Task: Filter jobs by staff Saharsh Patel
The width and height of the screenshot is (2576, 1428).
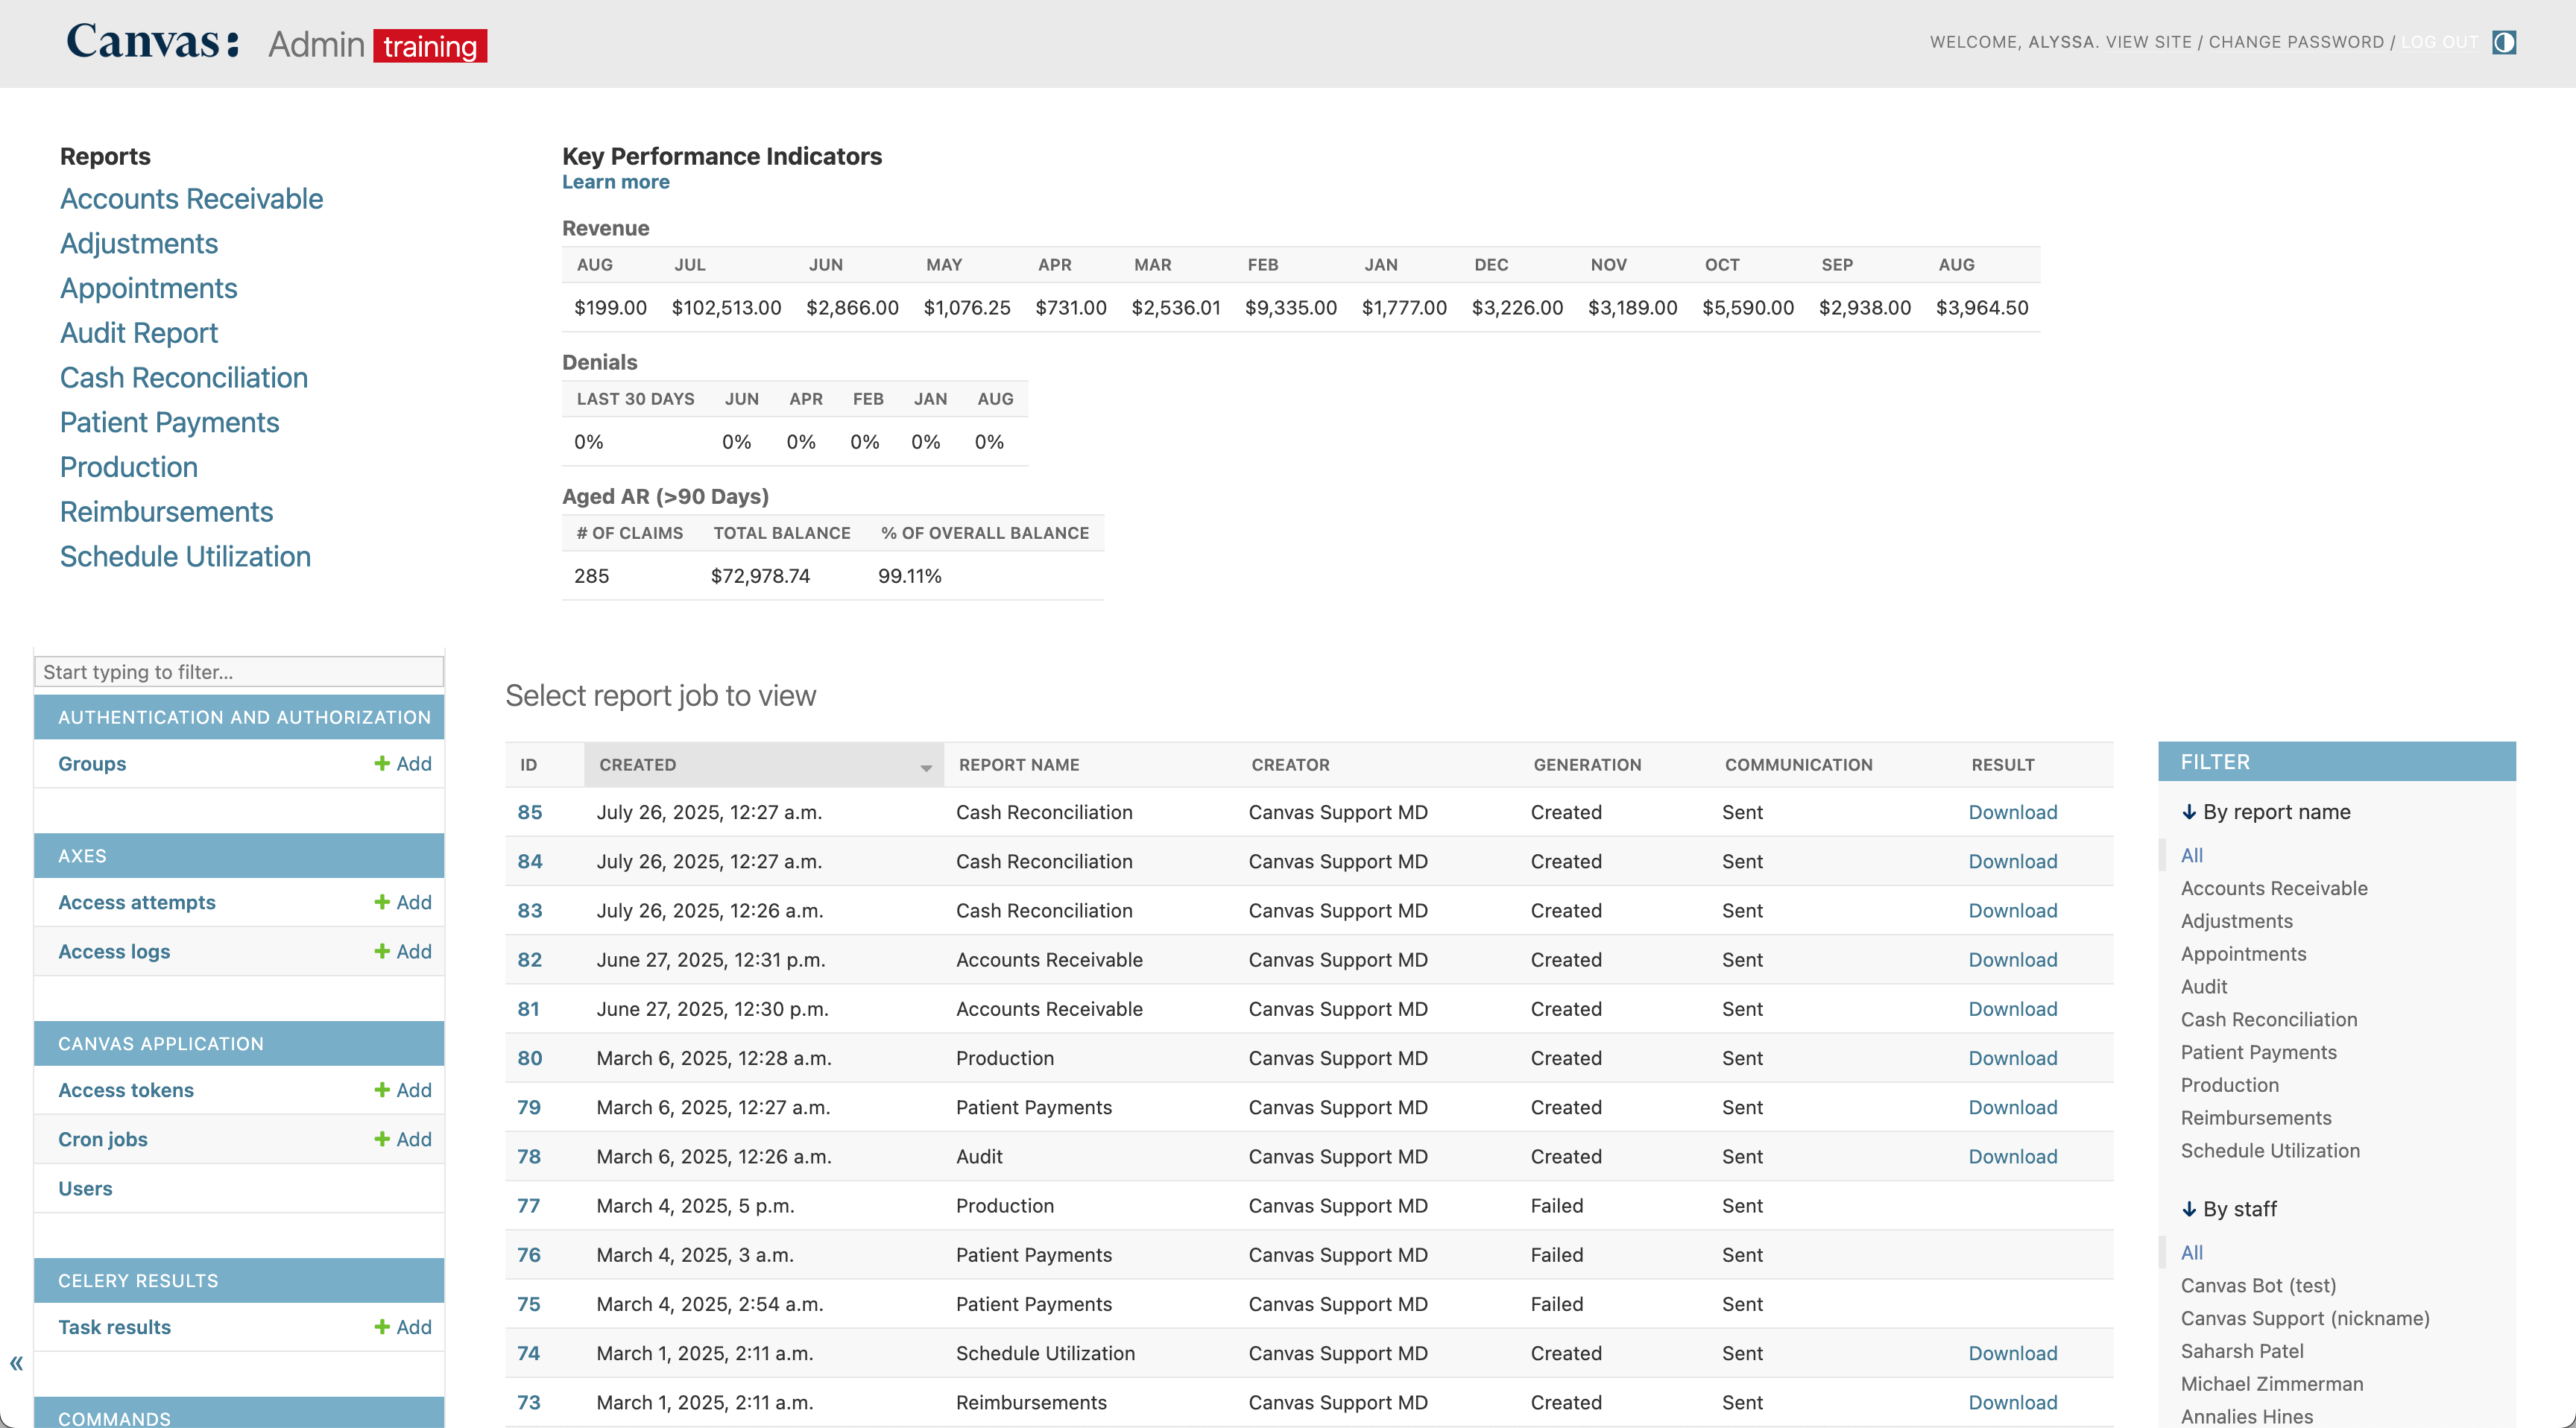Action: [x=2241, y=1351]
